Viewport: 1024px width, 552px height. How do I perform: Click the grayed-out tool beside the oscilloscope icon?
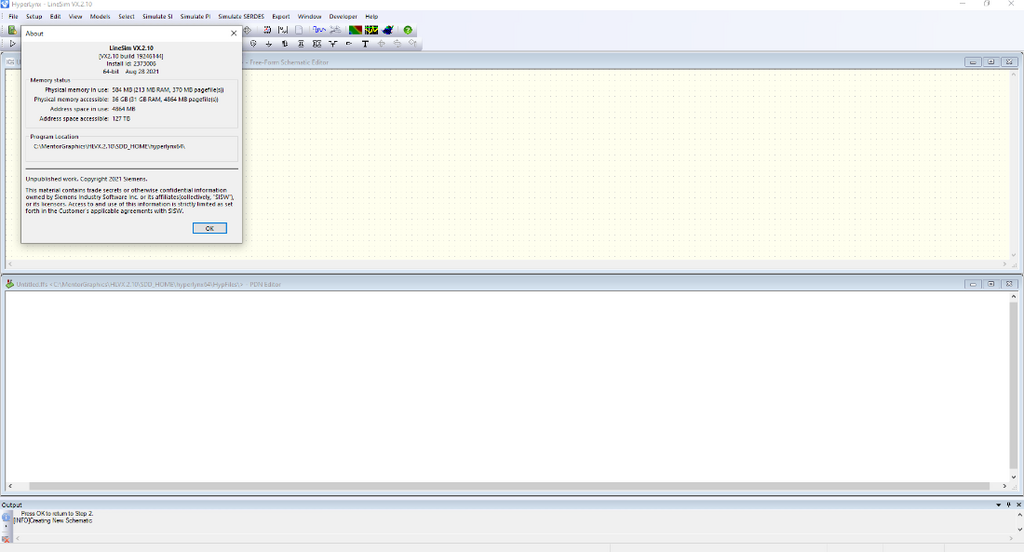click(x=335, y=30)
